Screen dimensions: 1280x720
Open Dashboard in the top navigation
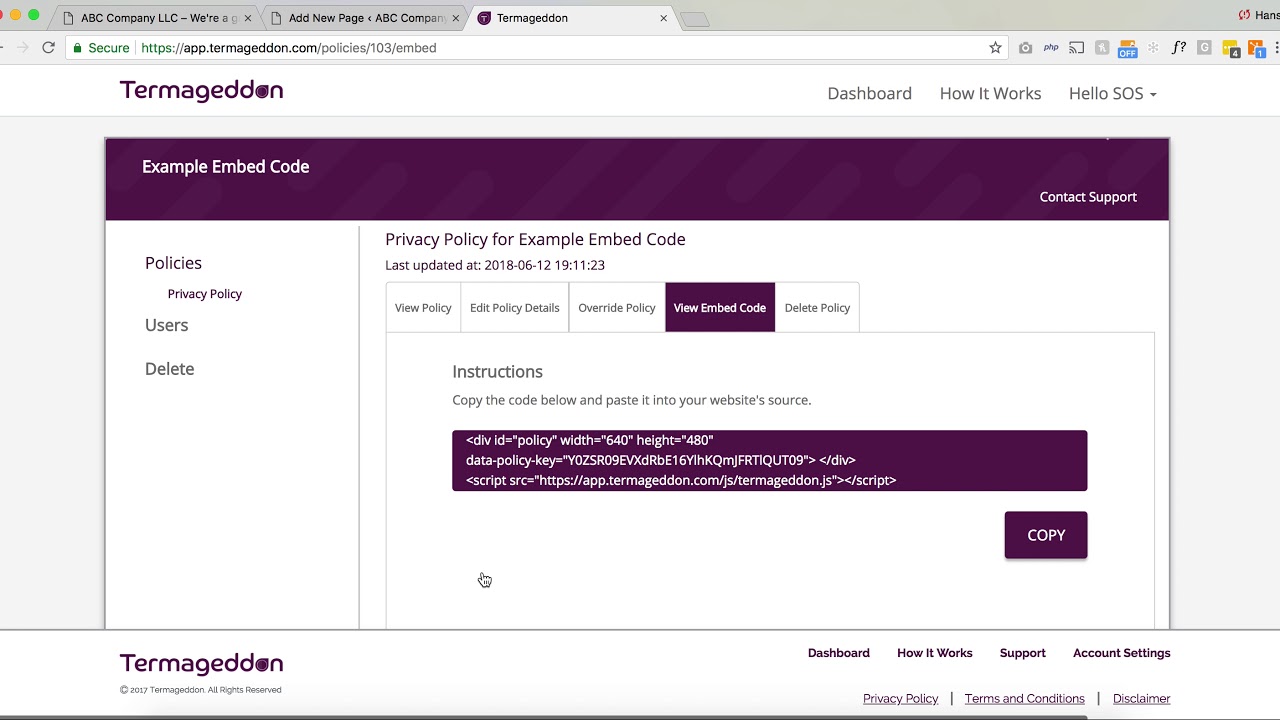tap(869, 93)
